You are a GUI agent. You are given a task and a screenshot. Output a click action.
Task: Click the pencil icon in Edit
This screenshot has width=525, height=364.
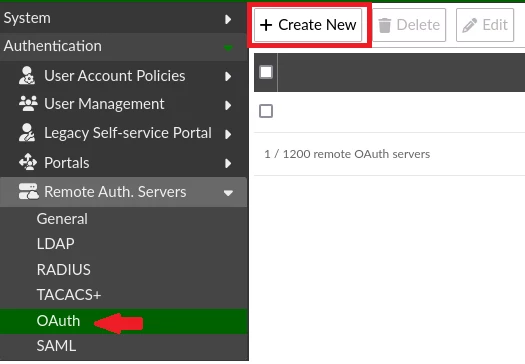coord(469,25)
